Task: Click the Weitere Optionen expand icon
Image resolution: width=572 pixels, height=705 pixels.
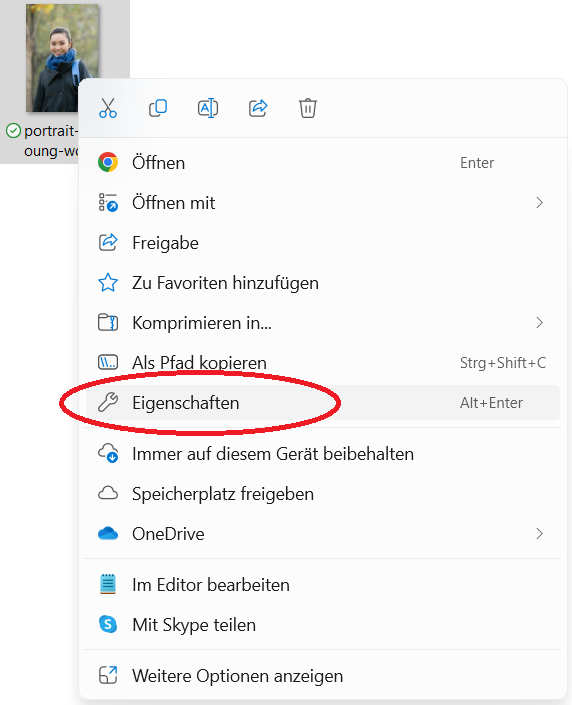Action: coord(108,675)
